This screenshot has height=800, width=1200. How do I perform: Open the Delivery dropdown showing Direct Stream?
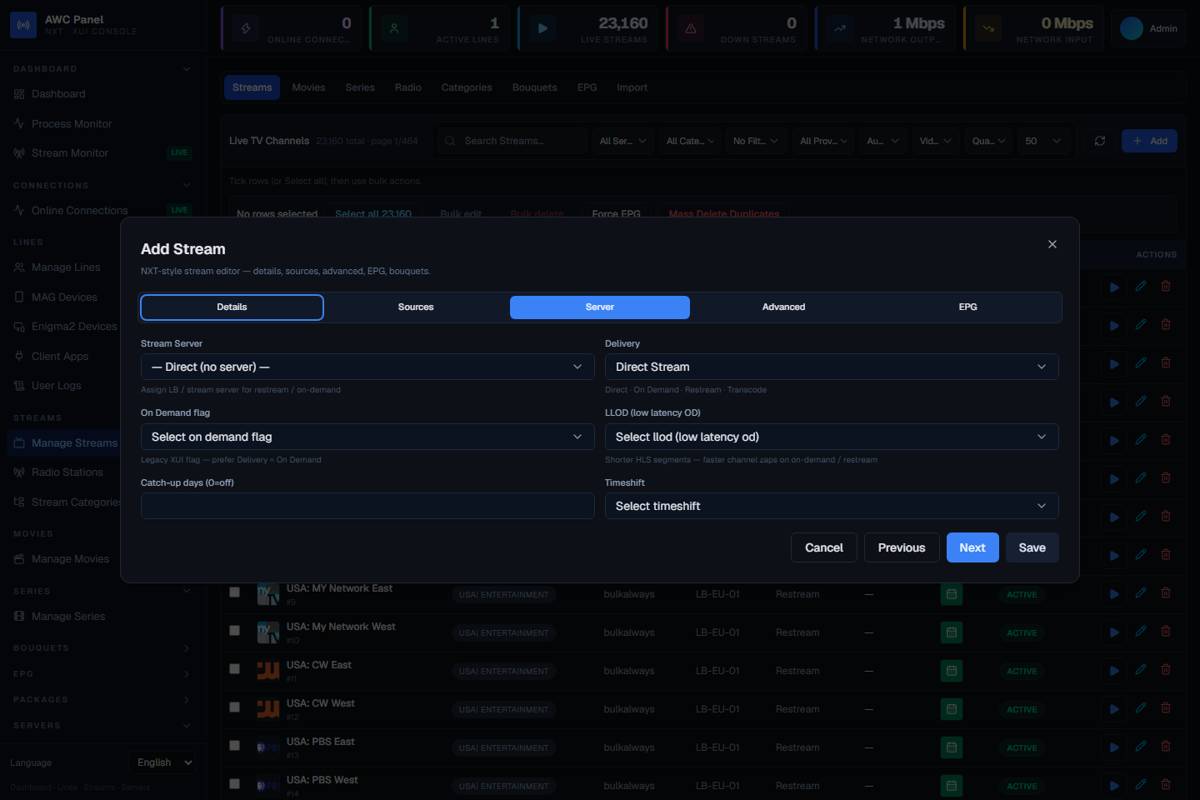coord(832,367)
